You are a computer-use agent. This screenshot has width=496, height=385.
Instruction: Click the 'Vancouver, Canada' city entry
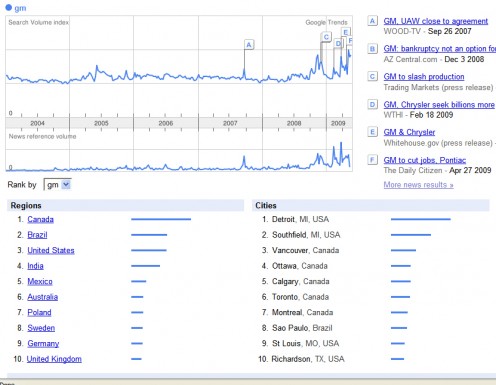pyautogui.click(x=305, y=250)
